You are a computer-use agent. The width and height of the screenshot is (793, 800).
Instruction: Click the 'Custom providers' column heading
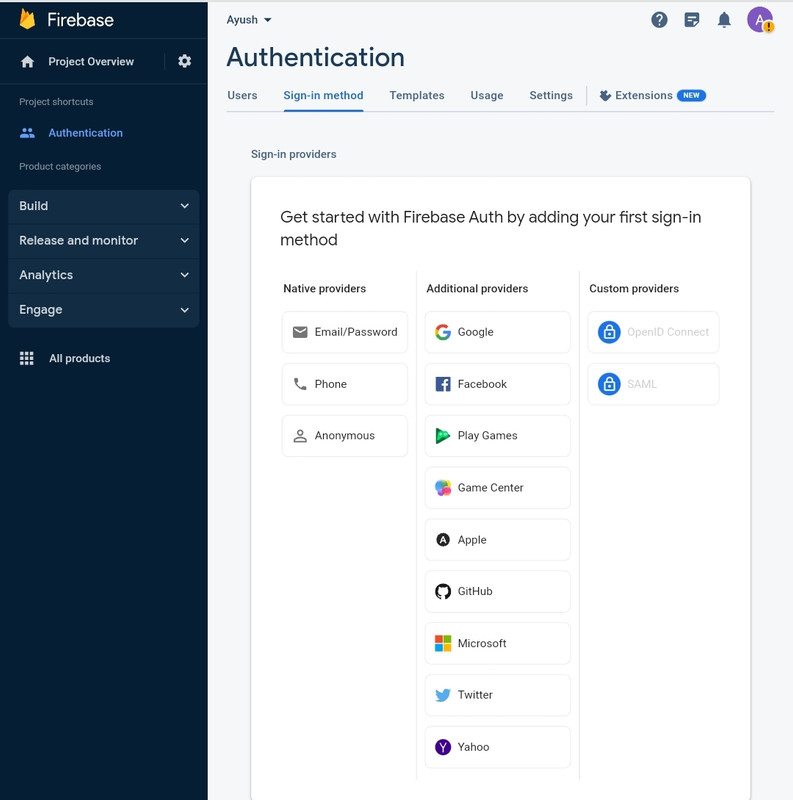[634, 289]
